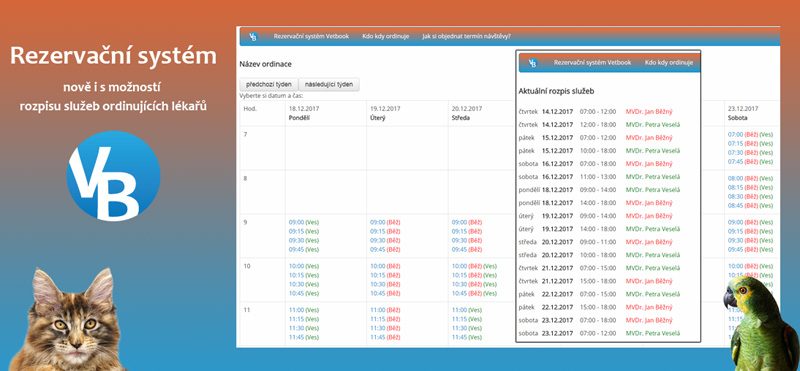Go to následující týden
800x371 pixels.
click(329, 84)
